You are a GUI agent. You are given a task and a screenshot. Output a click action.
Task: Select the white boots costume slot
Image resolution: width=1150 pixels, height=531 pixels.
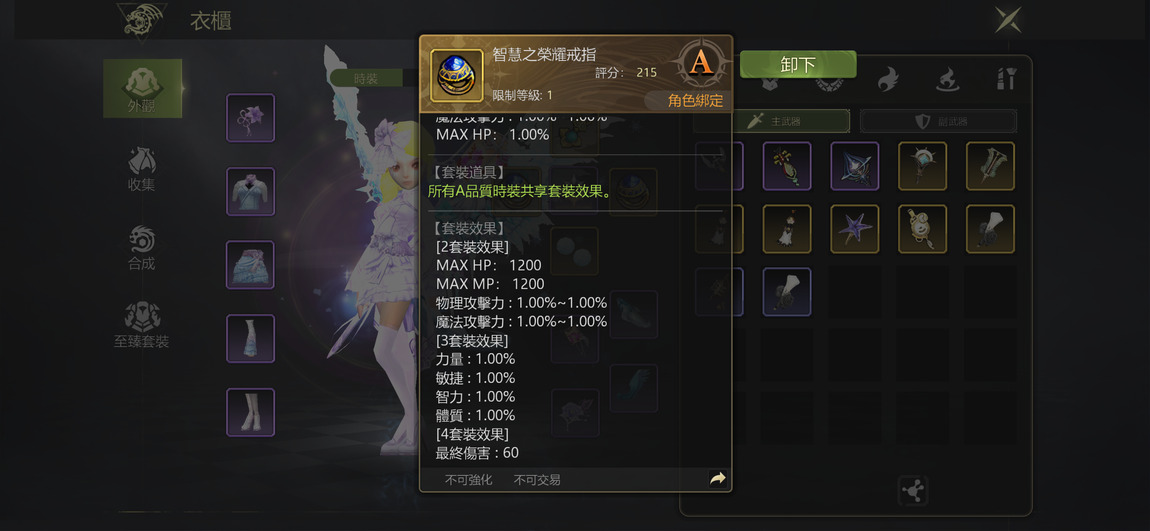(251, 412)
